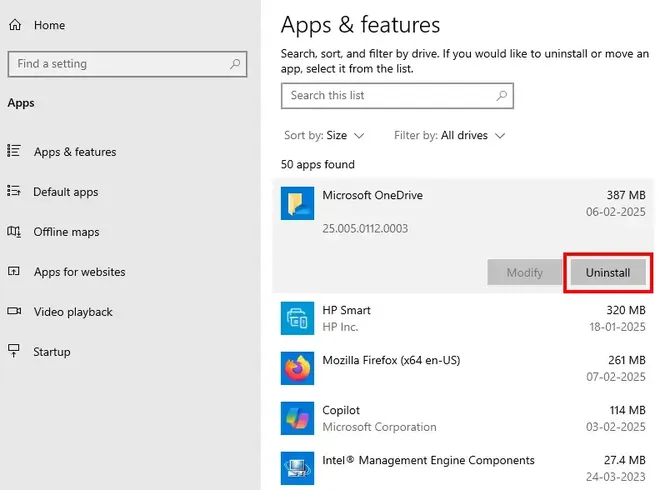Uninstall Microsoft OneDrive
660x490 pixels.
coord(608,272)
